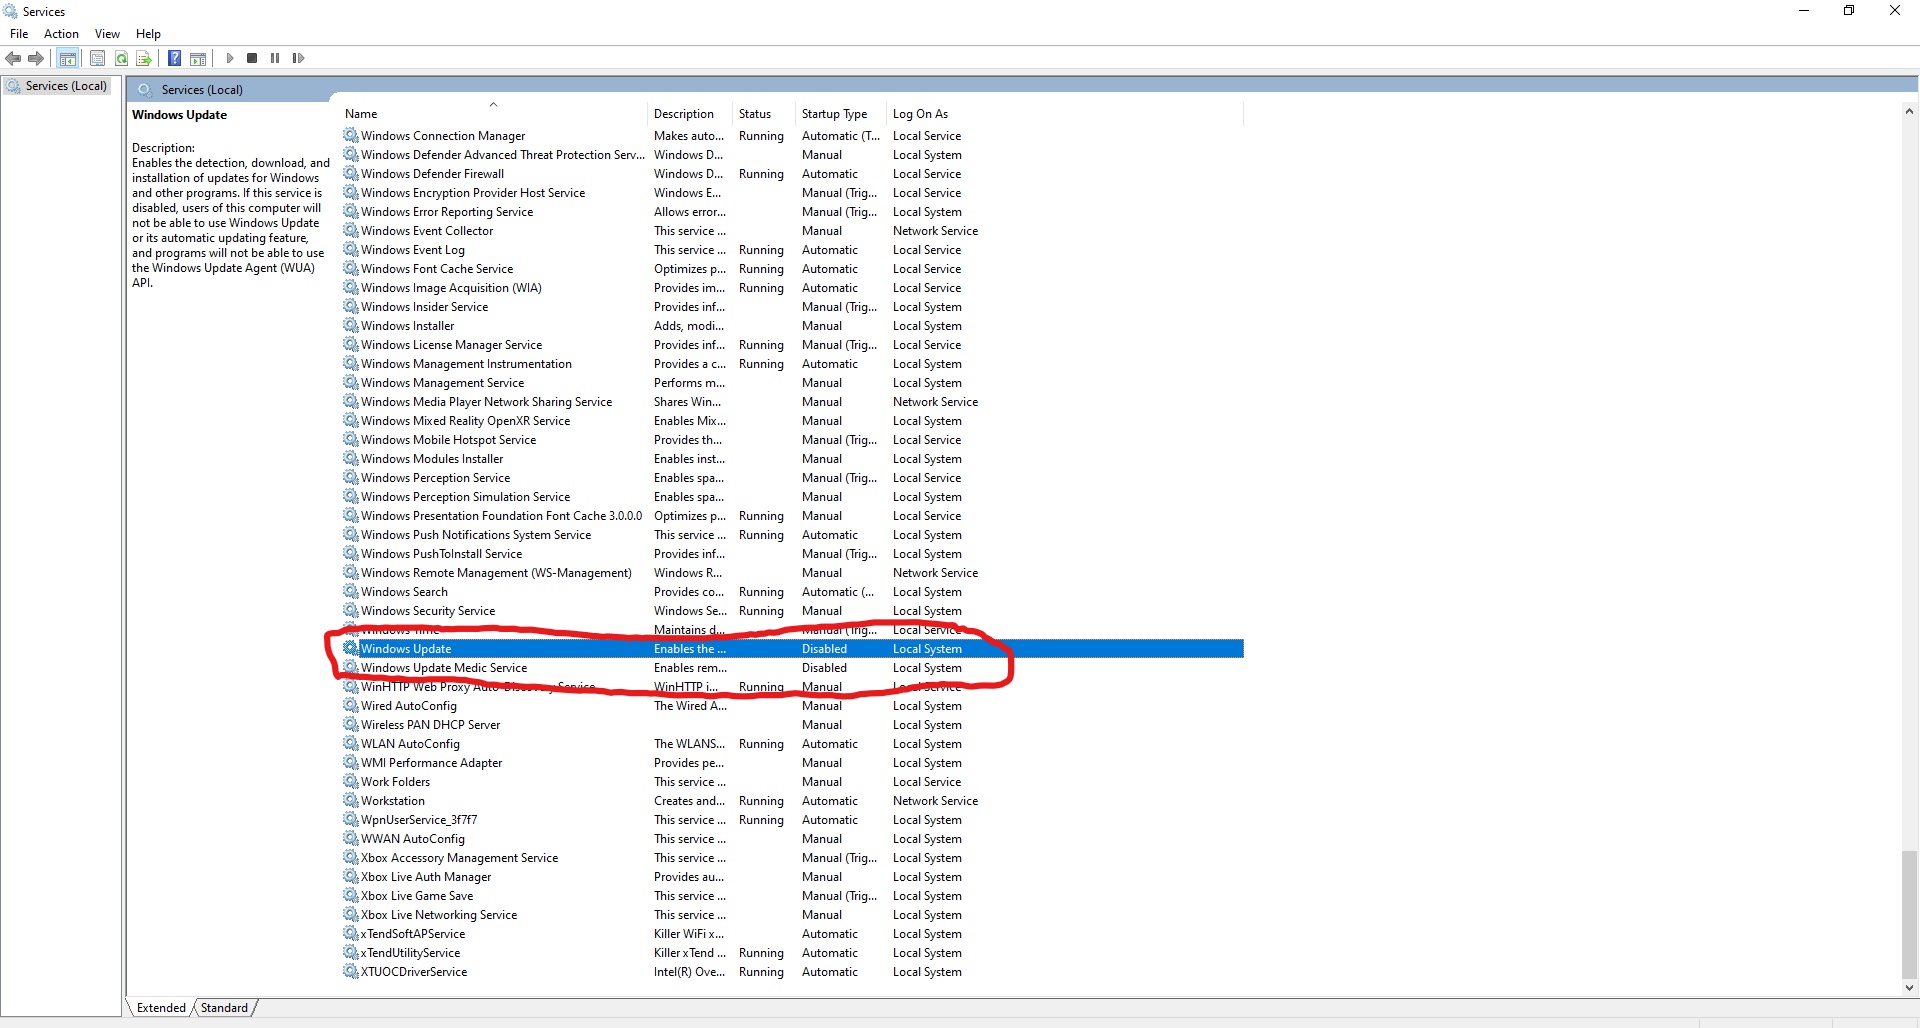Image resolution: width=1920 pixels, height=1028 pixels.
Task: Select WMI Performance Adapter row
Action: [x=792, y=762]
